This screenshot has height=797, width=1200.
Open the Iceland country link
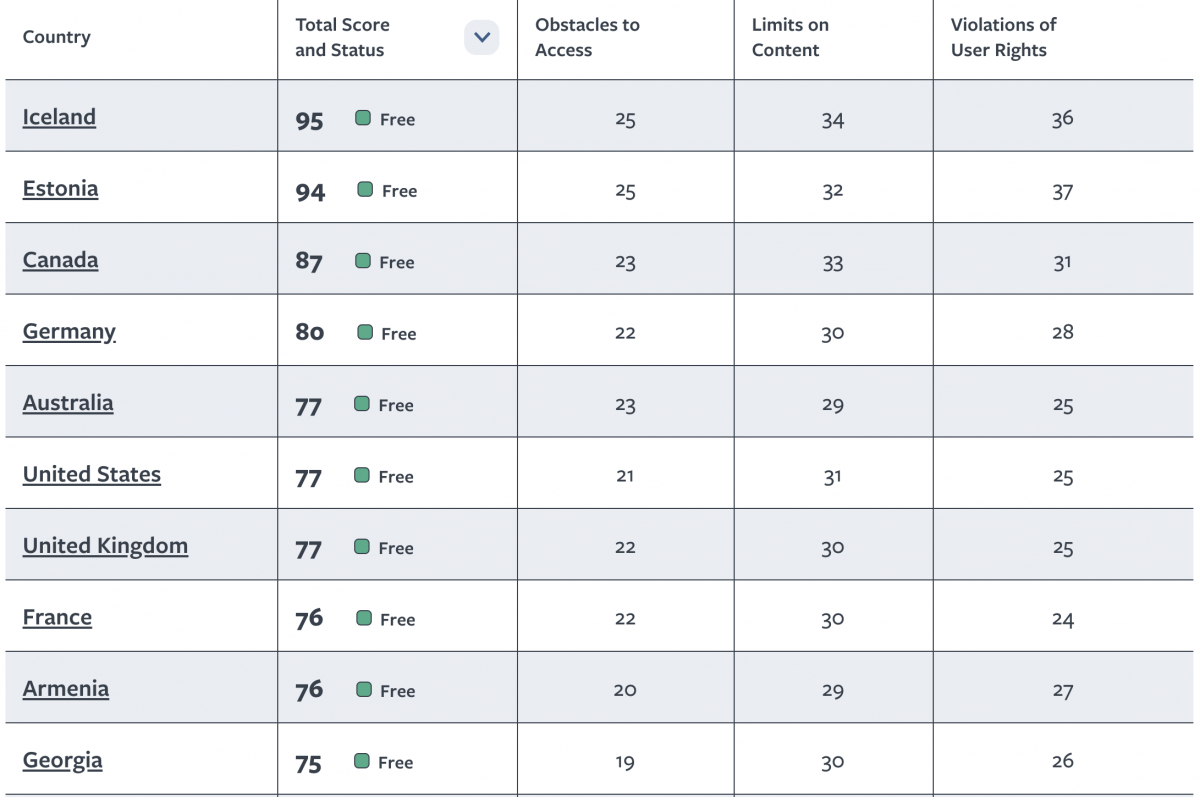point(59,117)
